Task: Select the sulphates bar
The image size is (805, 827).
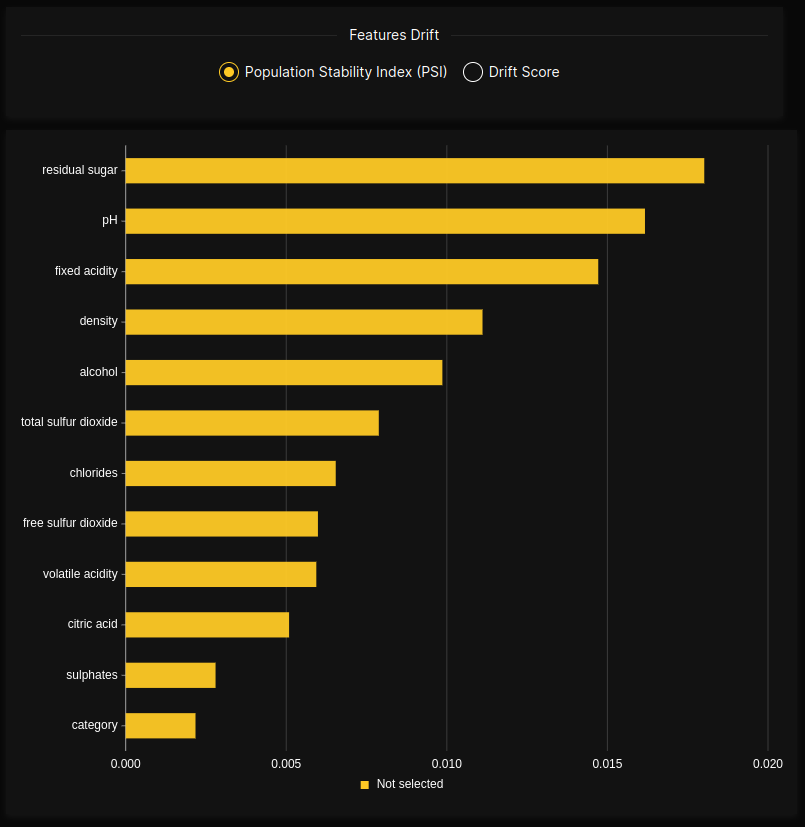Action: tap(170, 675)
